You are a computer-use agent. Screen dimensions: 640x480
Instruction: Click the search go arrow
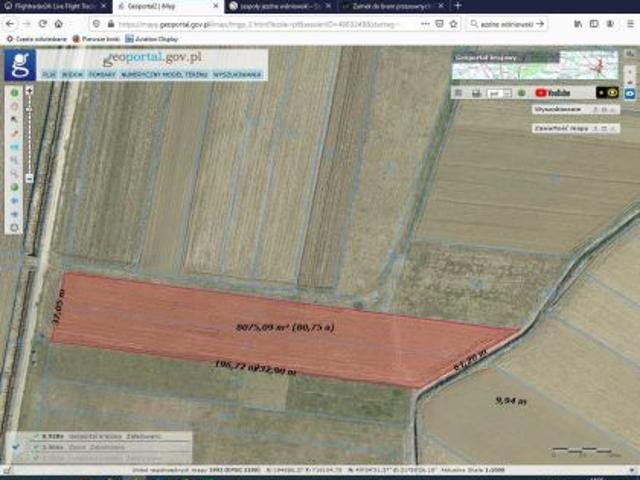tap(540, 24)
